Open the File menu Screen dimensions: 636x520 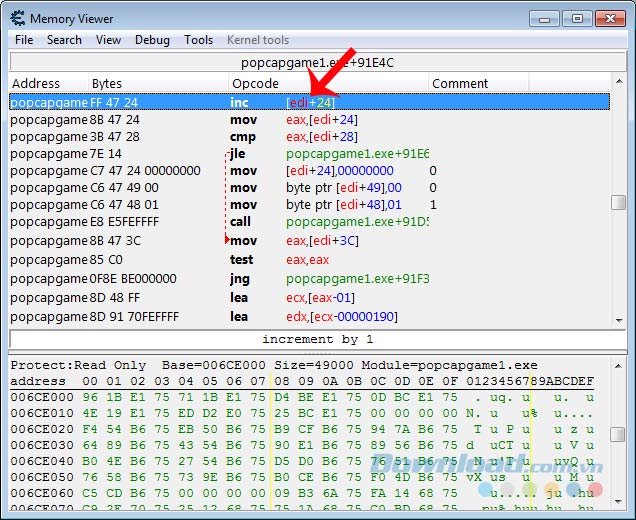coord(24,40)
